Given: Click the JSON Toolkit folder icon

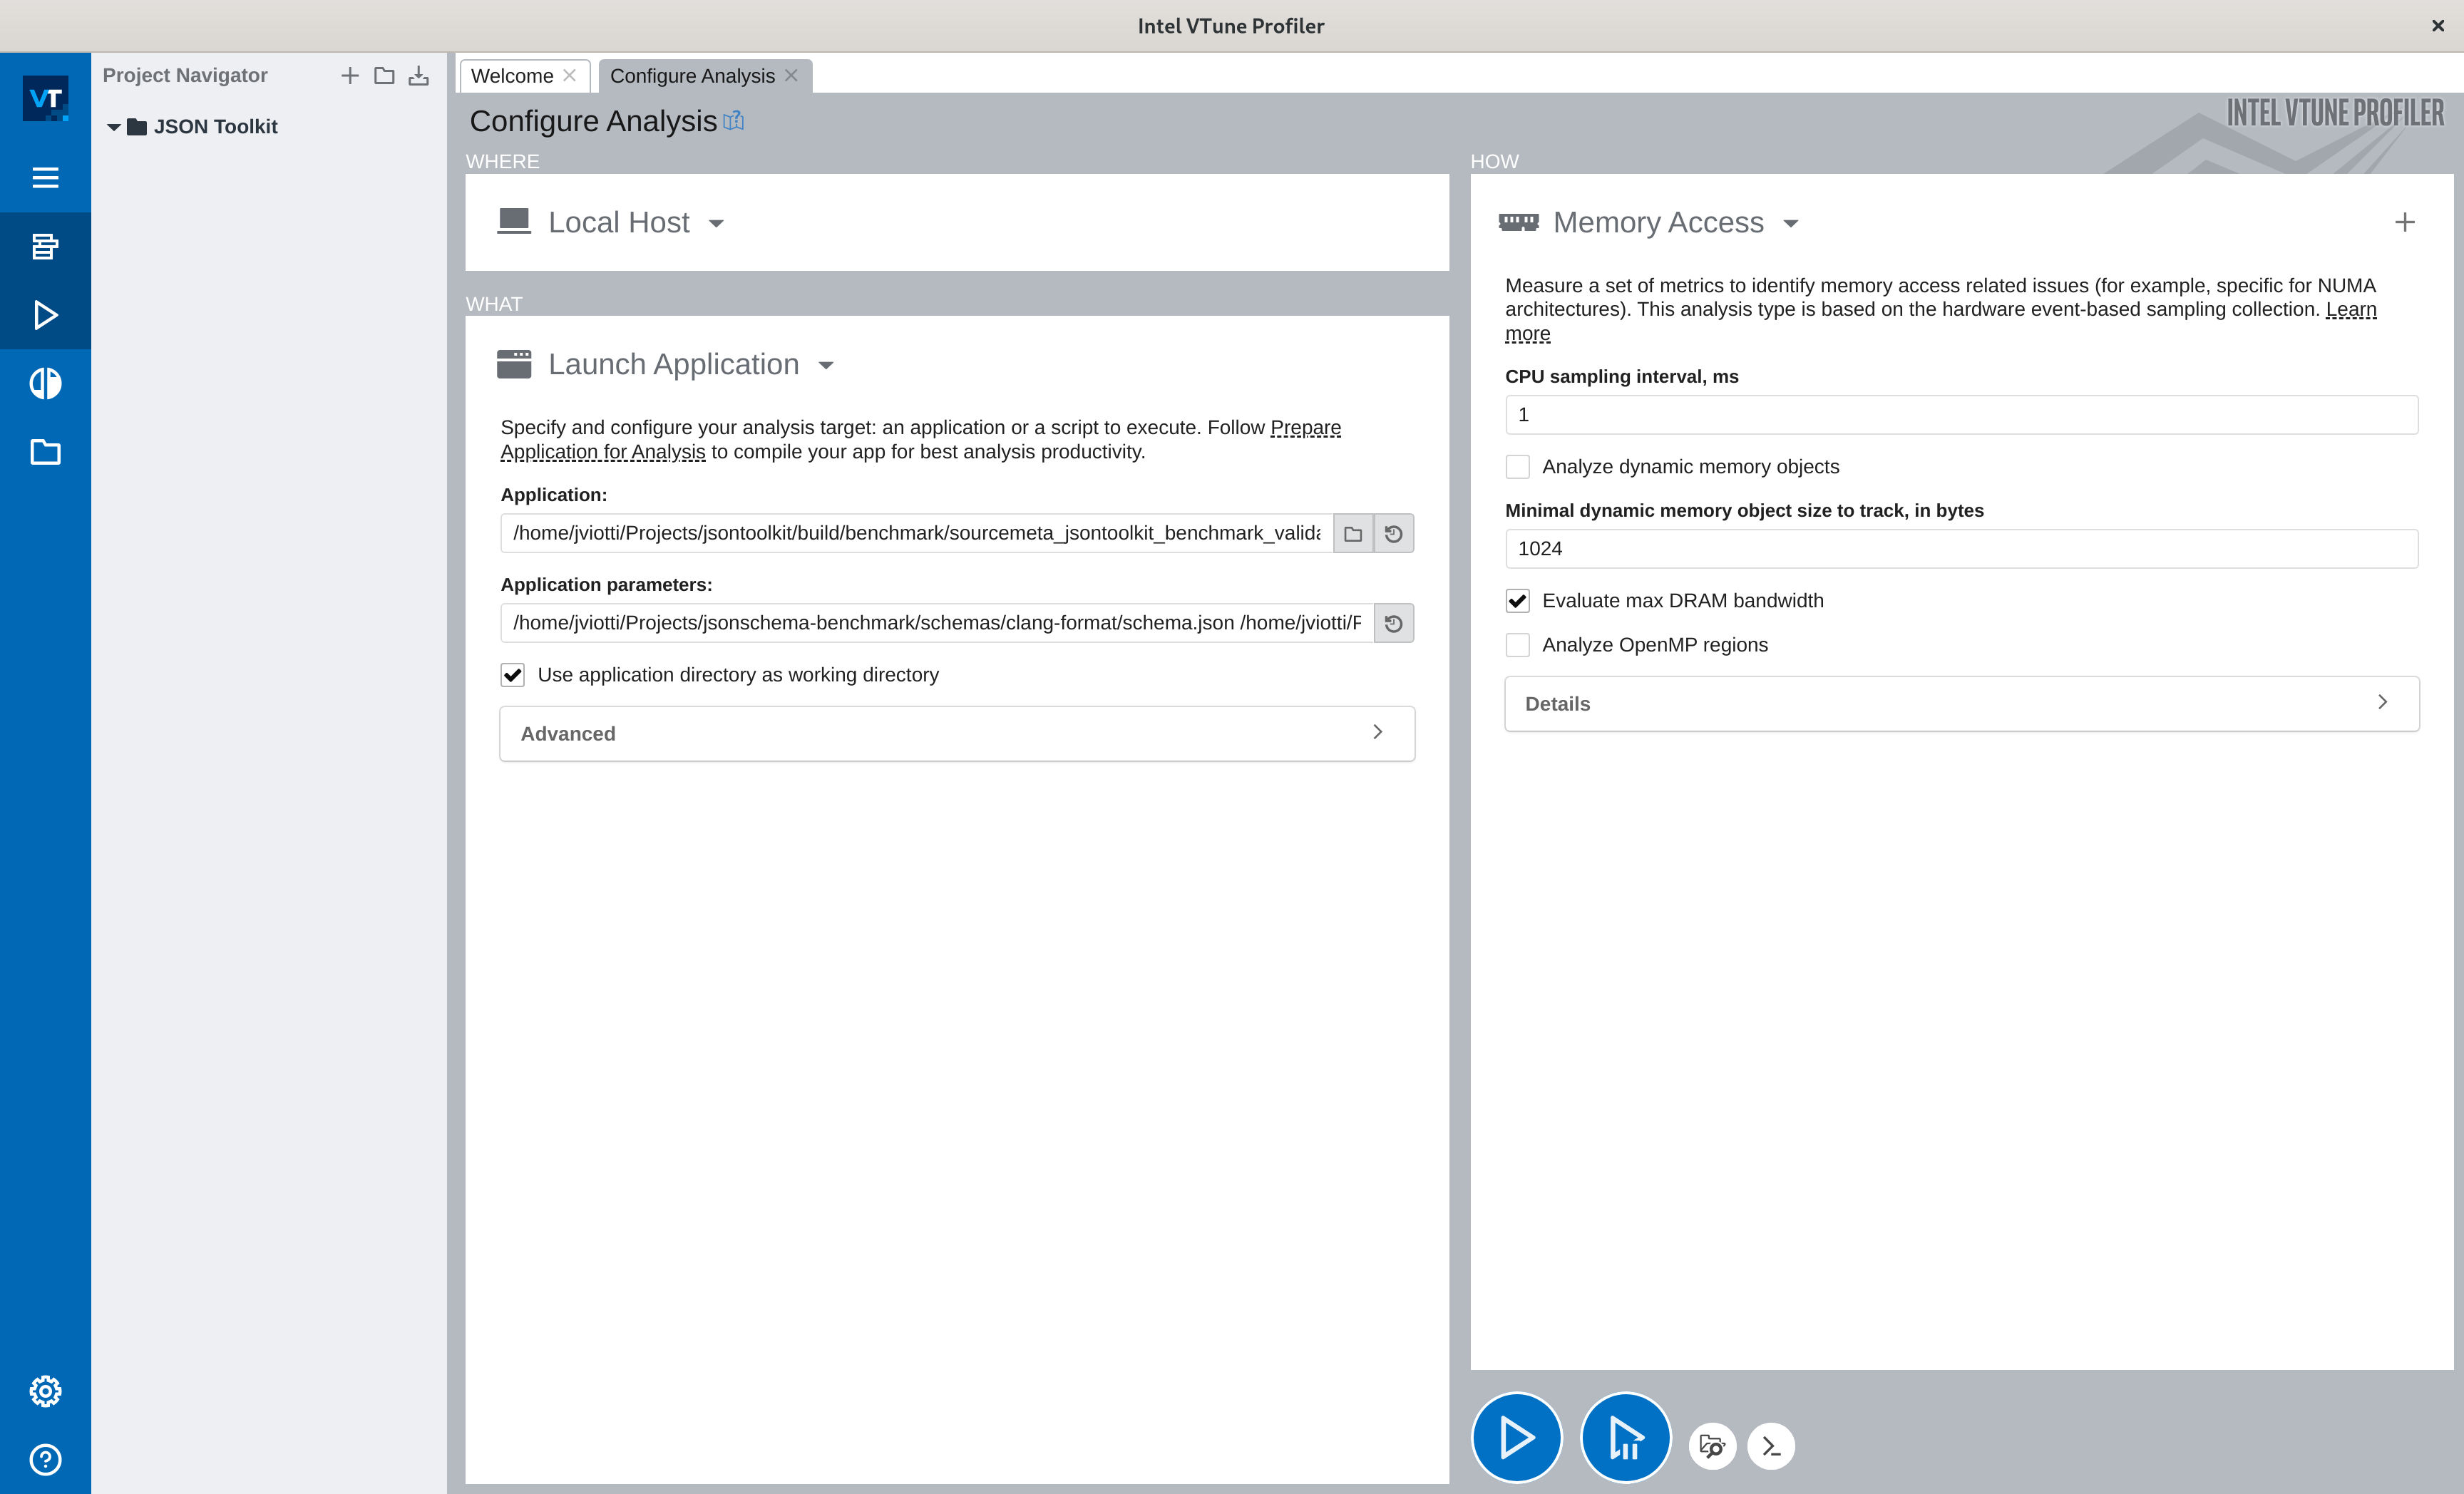Looking at the screenshot, I should 137,127.
